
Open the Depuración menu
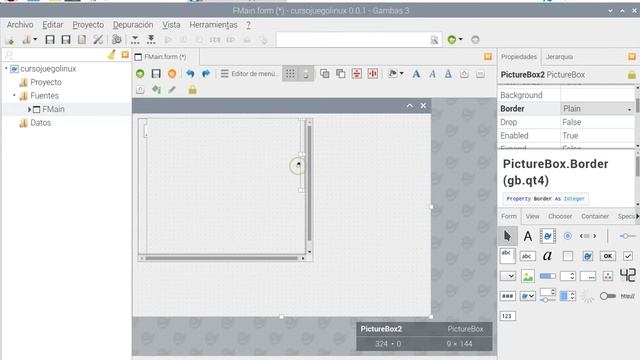pos(133,25)
